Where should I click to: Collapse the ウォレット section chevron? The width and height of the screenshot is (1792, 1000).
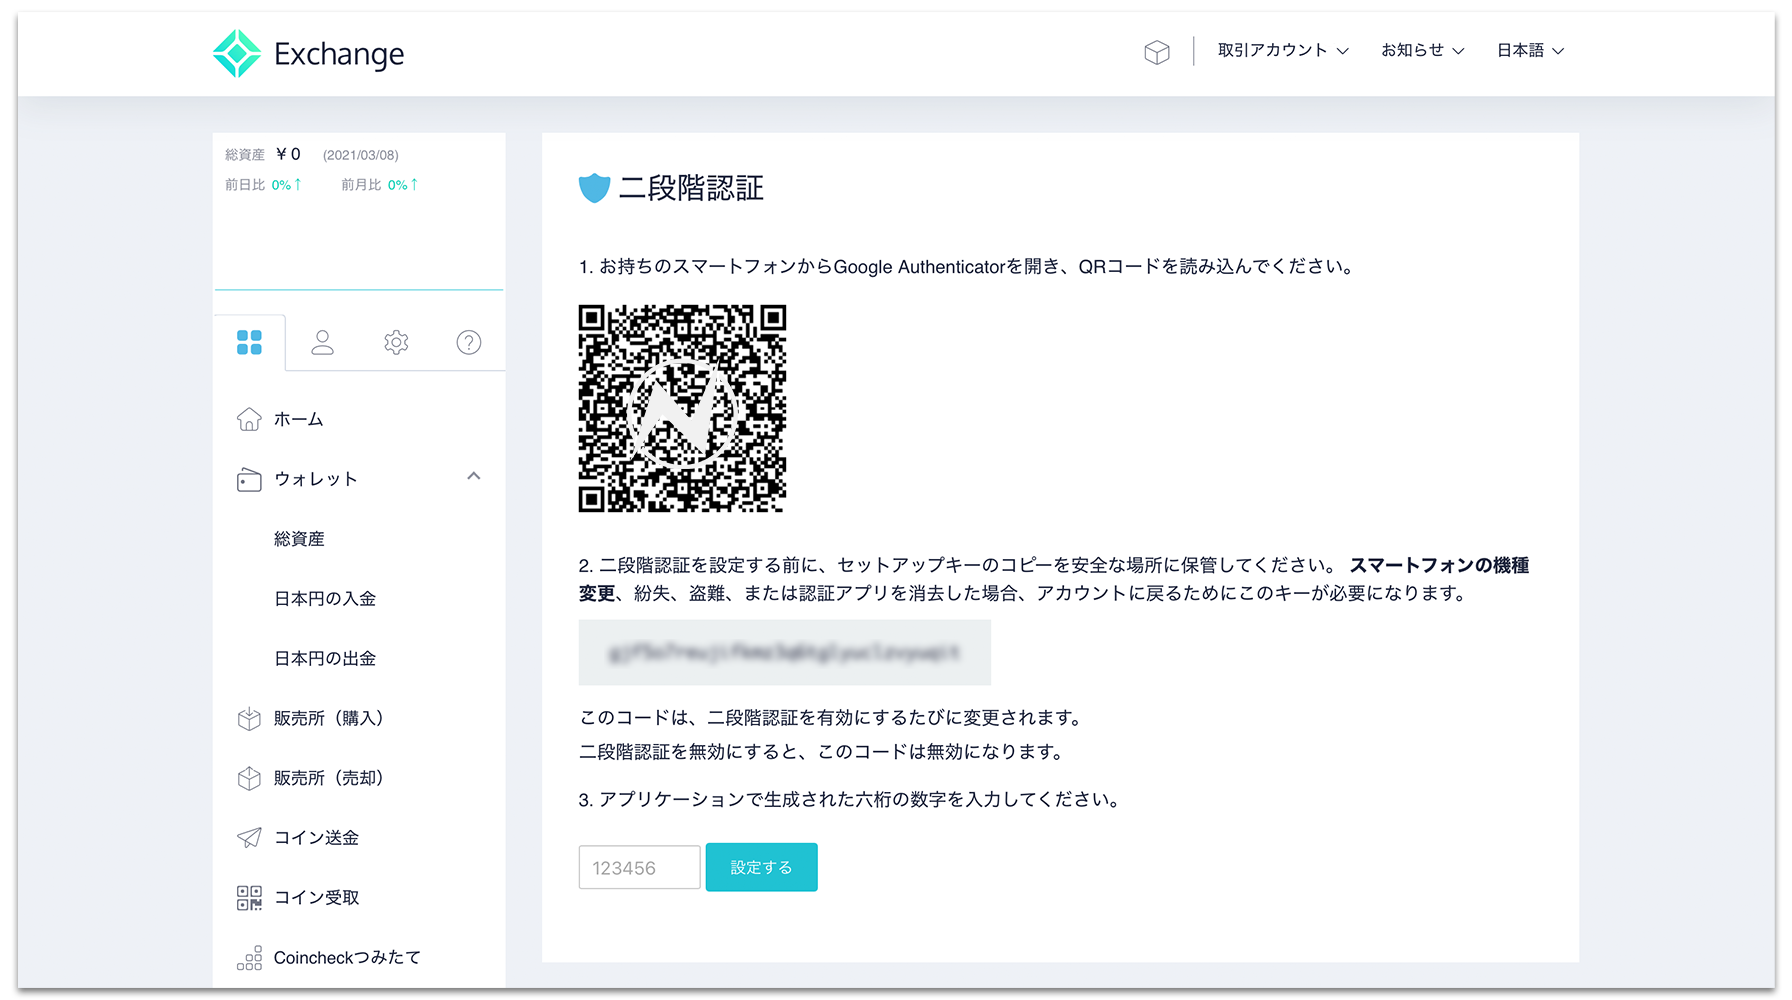click(474, 478)
